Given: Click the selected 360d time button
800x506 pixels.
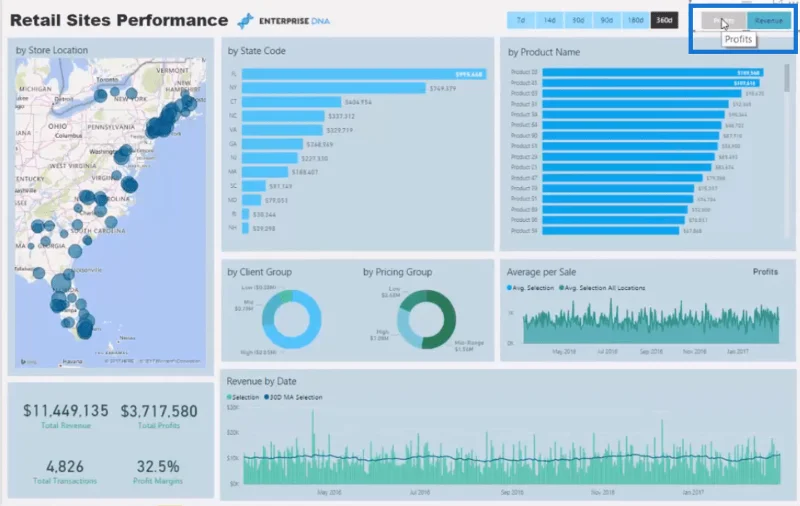Looking at the screenshot, I should click(664, 20).
